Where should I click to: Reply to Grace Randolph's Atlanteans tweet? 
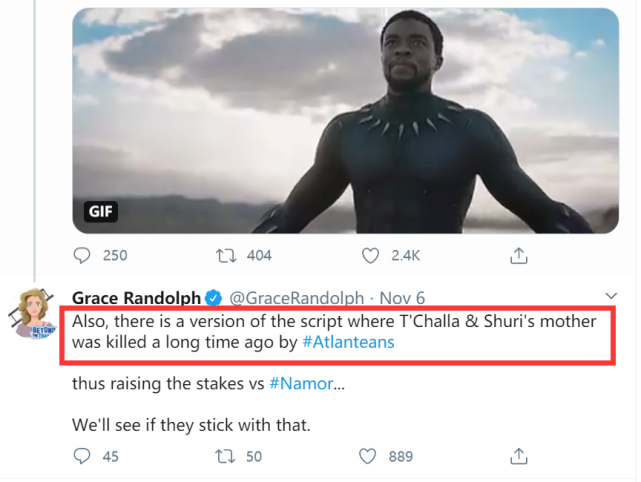(x=82, y=457)
